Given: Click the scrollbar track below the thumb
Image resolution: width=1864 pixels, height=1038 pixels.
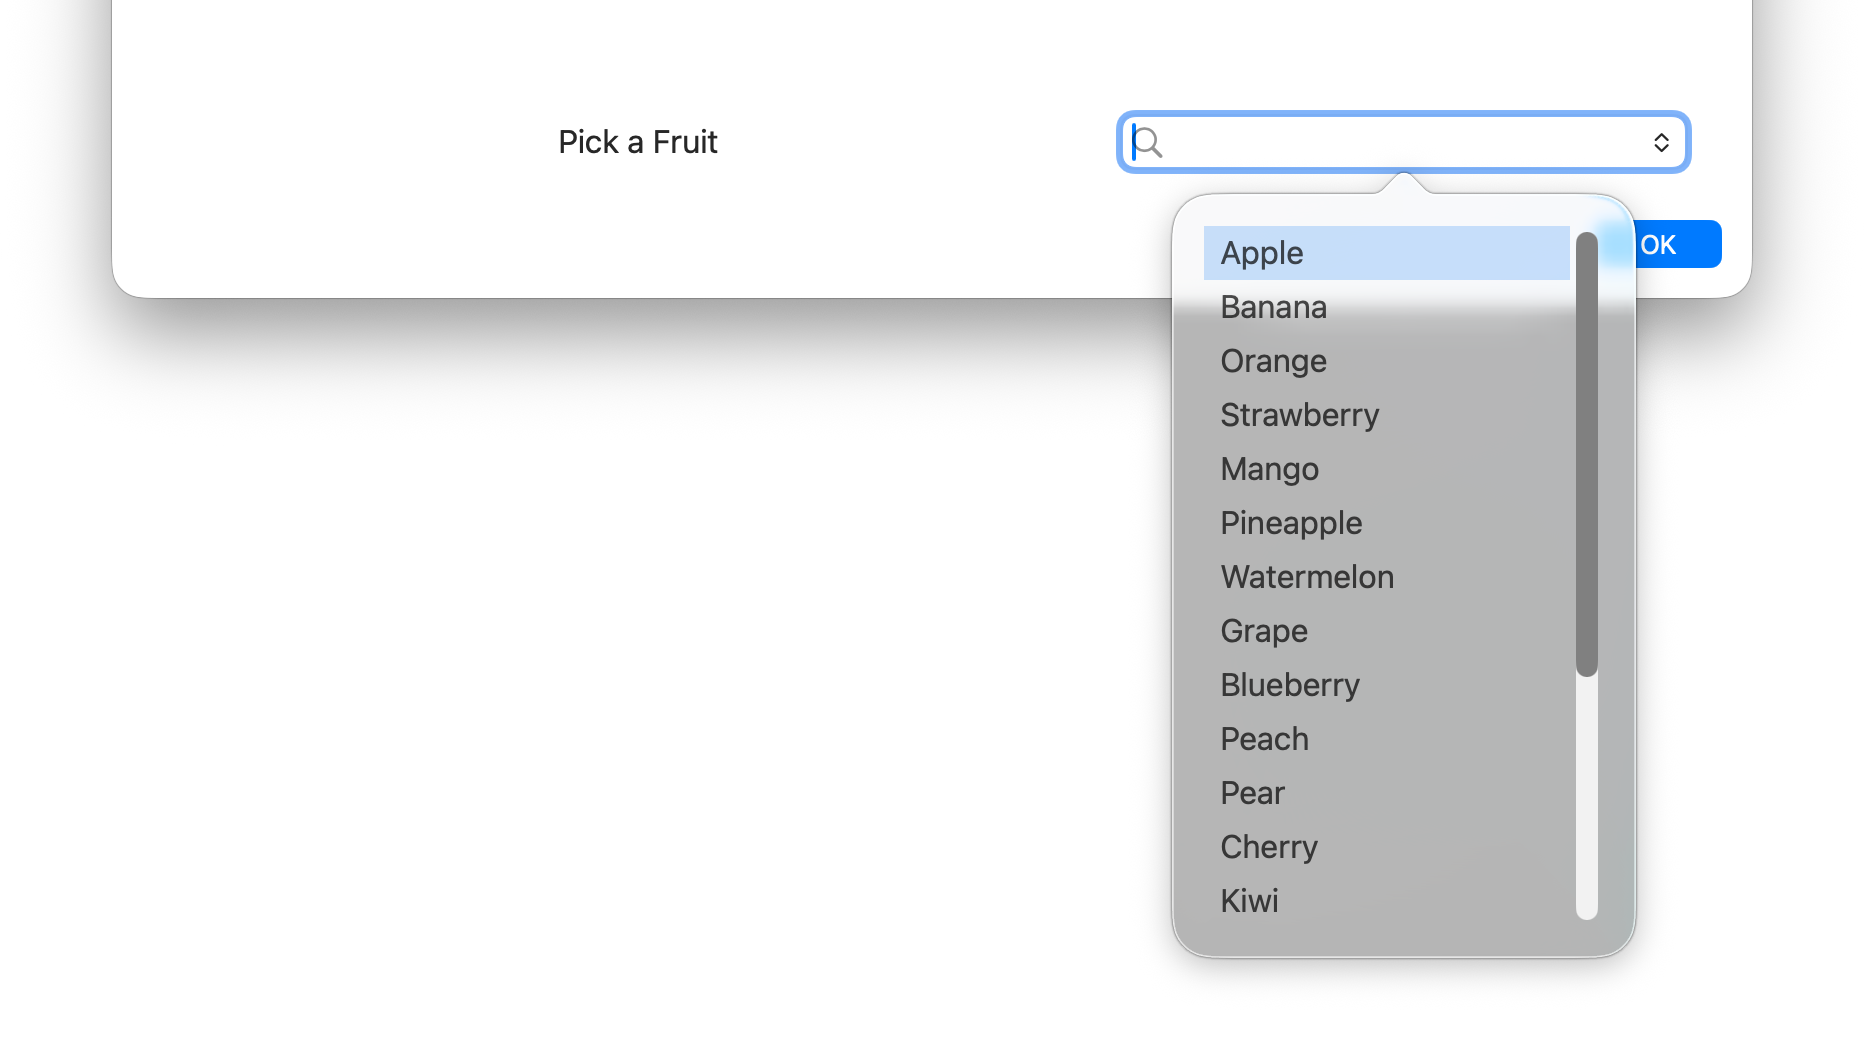Looking at the screenshot, I should [x=1586, y=798].
